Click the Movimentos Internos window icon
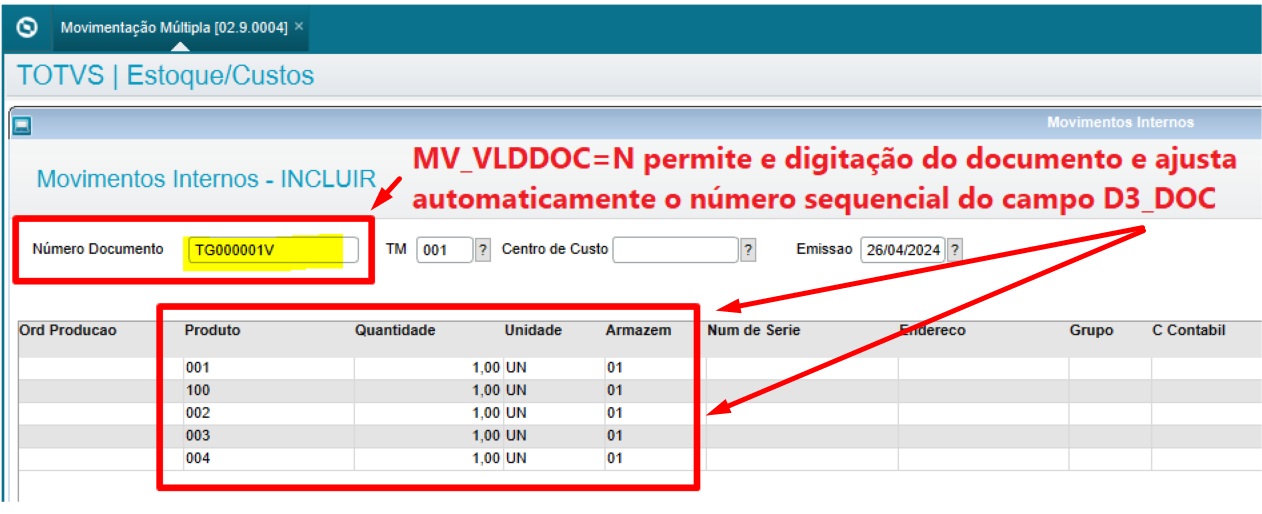The width and height of the screenshot is (1262, 514). [22, 125]
